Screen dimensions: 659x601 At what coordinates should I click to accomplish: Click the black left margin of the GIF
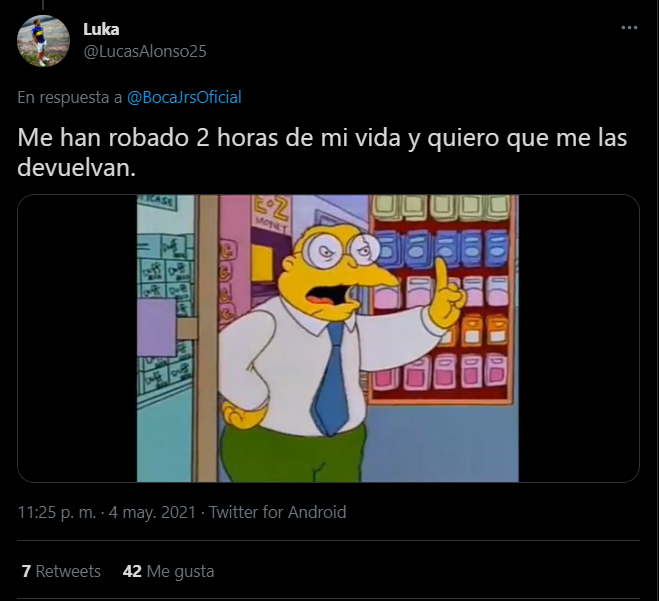77,338
